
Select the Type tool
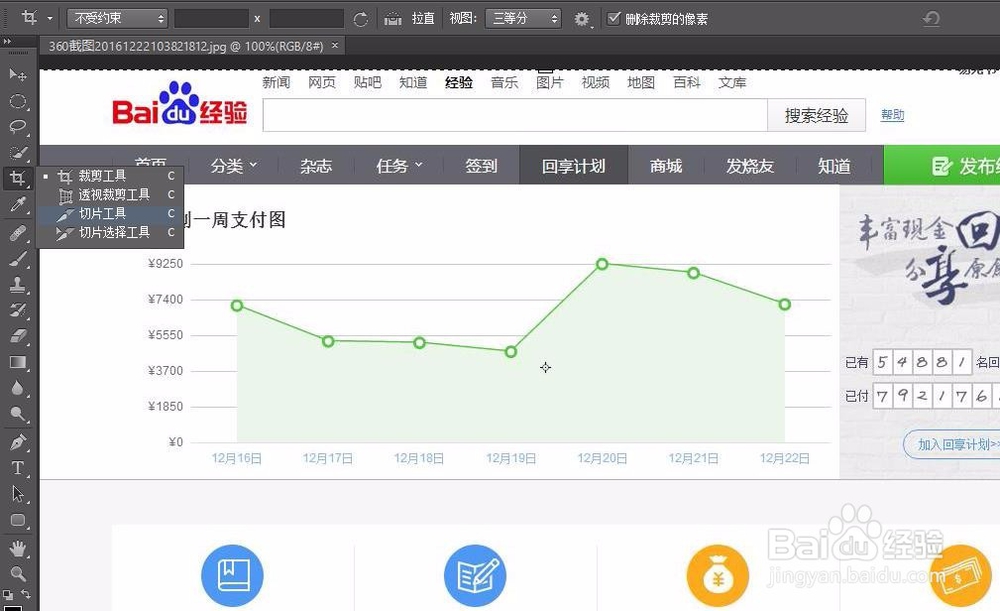18,468
